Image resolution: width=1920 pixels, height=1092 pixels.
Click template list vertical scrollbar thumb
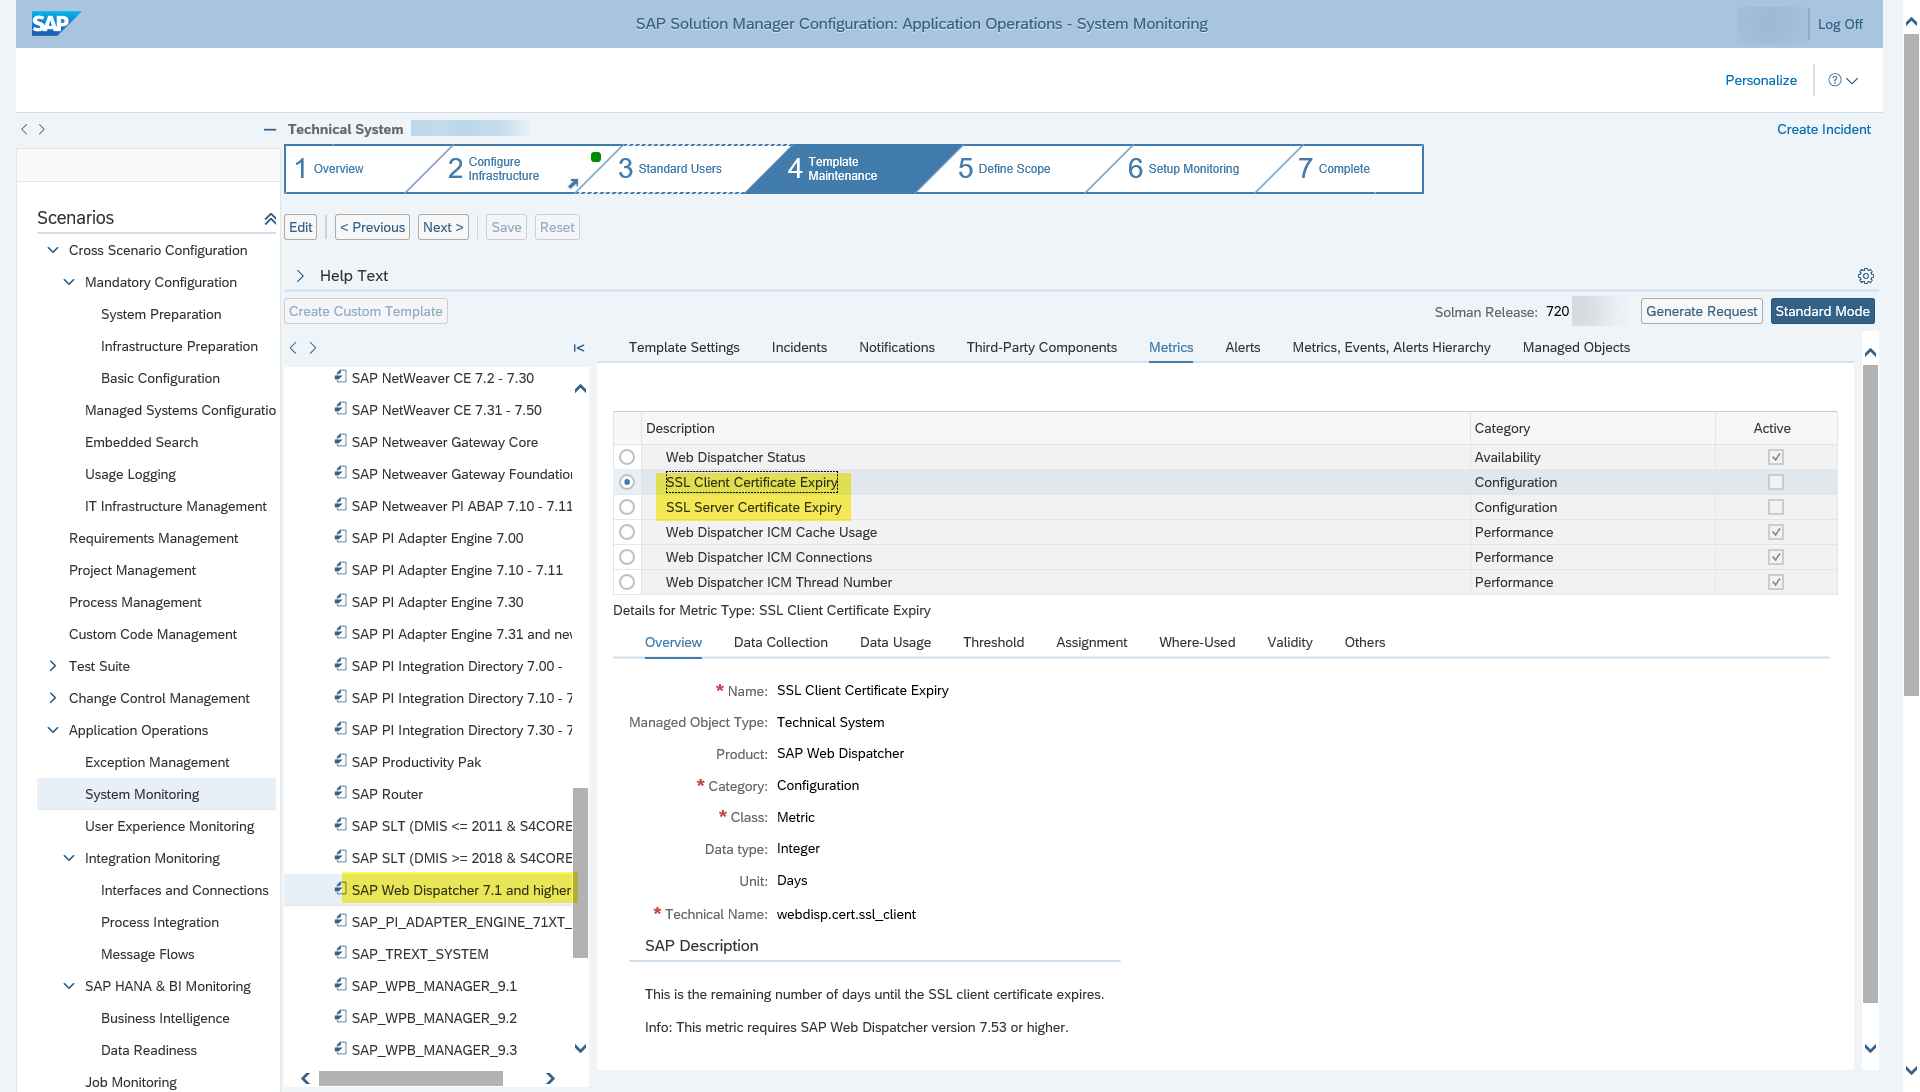tap(580, 872)
